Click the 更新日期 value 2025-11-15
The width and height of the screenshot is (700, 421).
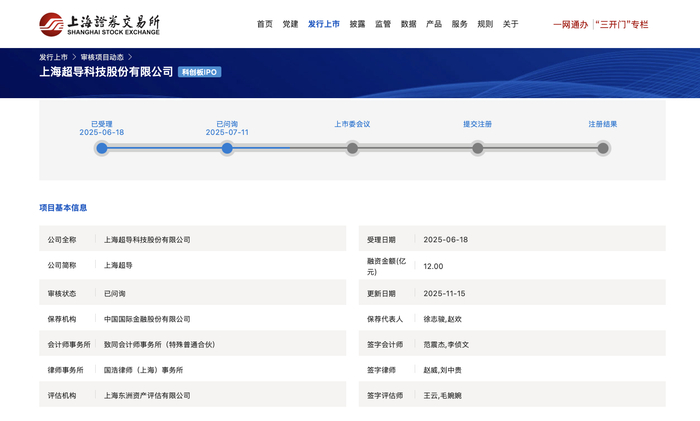[444, 293]
